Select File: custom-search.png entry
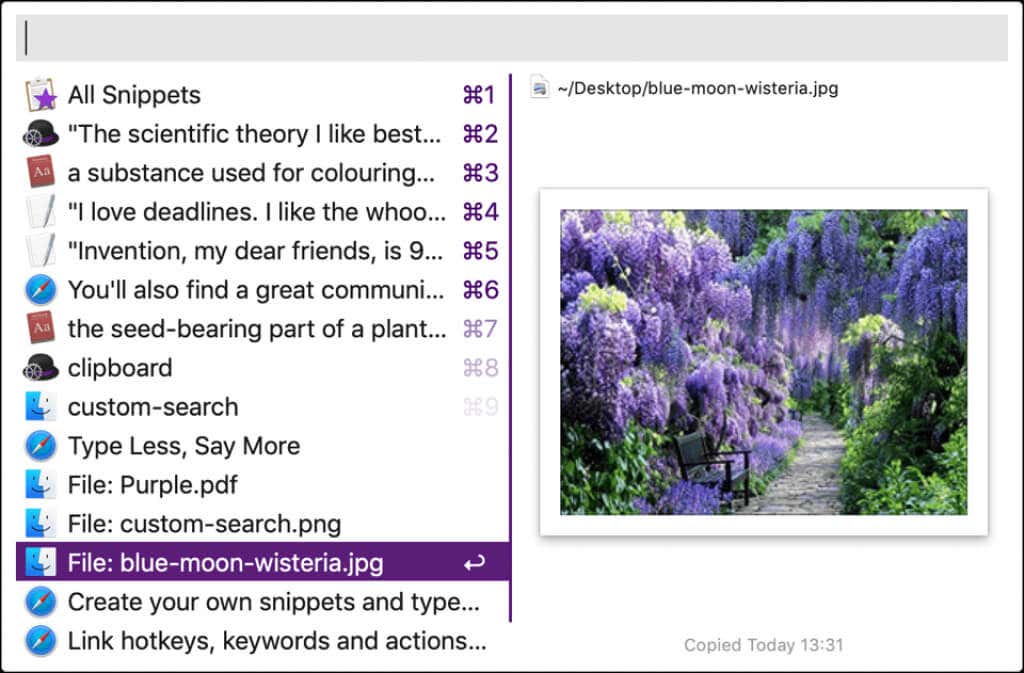 pyautogui.click(x=263, y=524)
